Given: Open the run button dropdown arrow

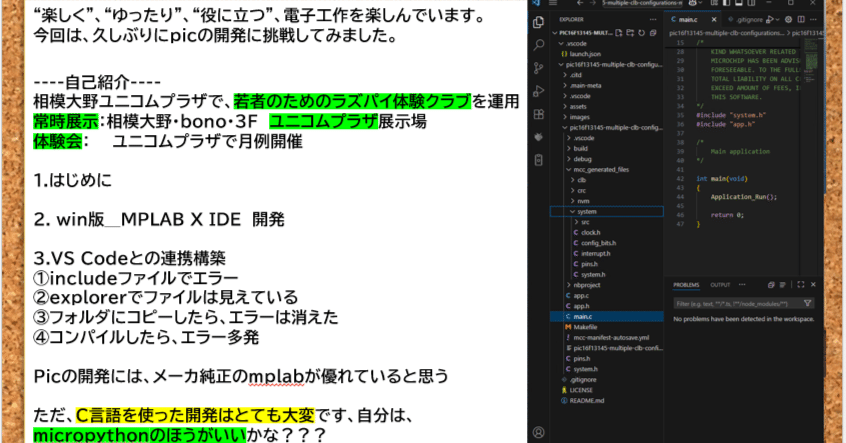Looking at the screenshot, I should tap(777, 19).
